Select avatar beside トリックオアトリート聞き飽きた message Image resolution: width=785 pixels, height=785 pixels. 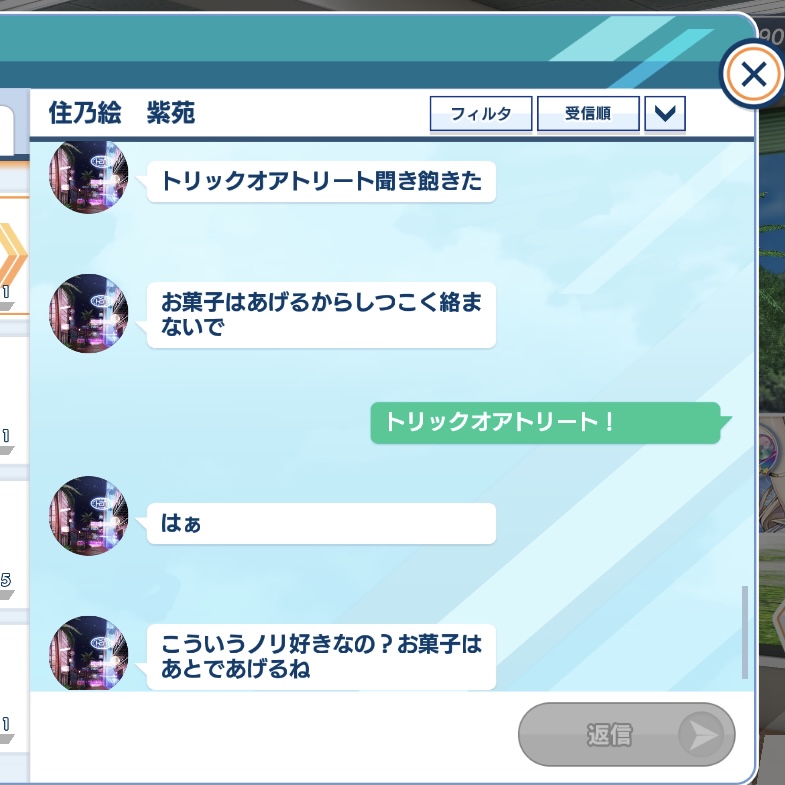click(89, 175)
